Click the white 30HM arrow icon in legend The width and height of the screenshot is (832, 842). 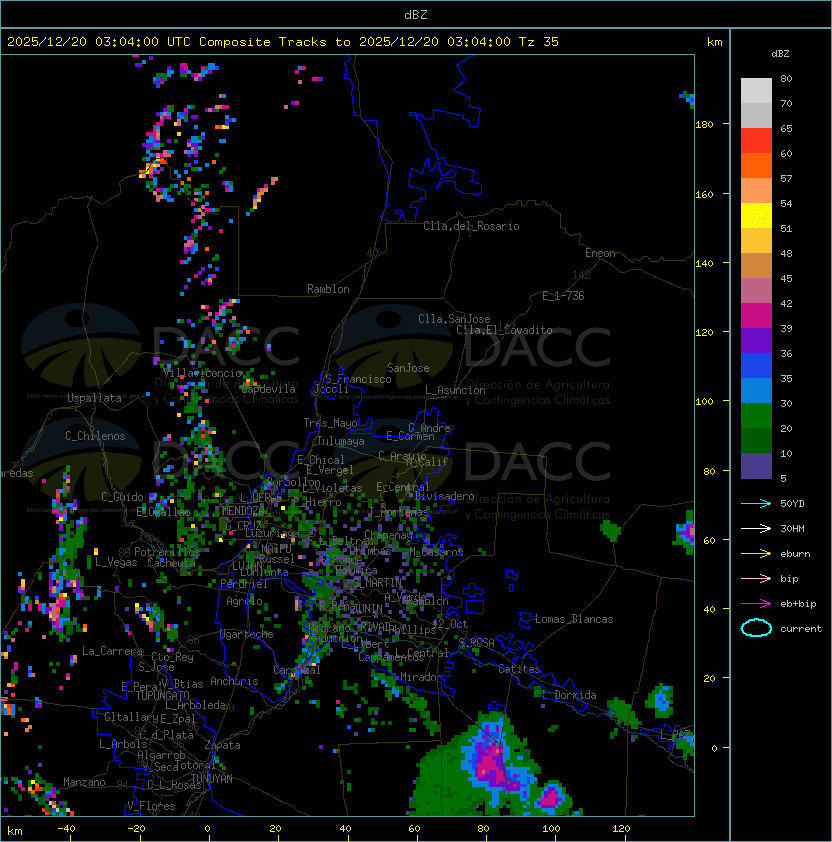pos(756,529)
